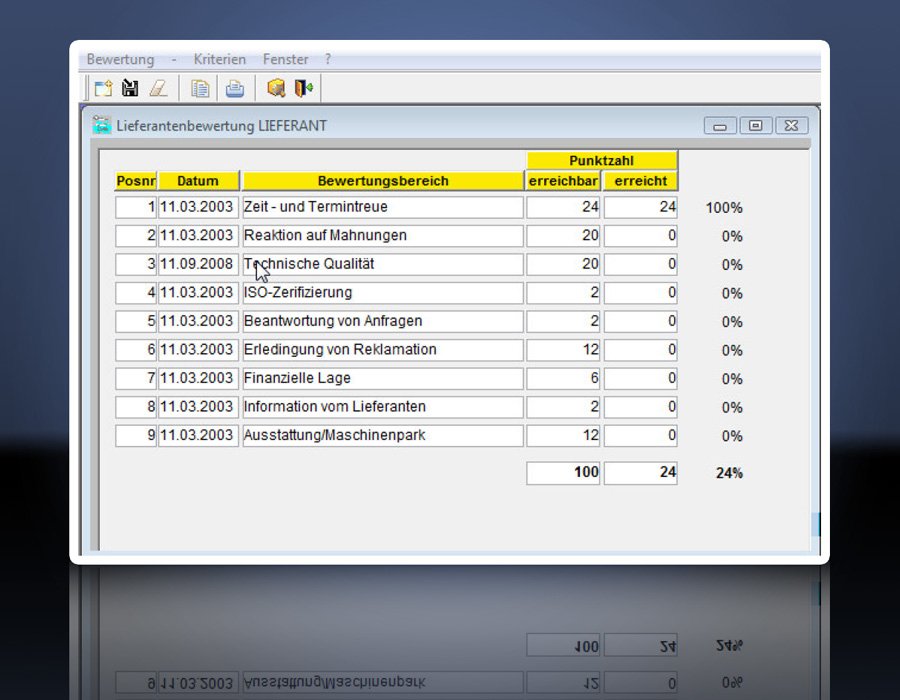Select the 'Zeit - und Termintreue' field
This screenshot has width=900, height=700.
(x=383, y=207)
